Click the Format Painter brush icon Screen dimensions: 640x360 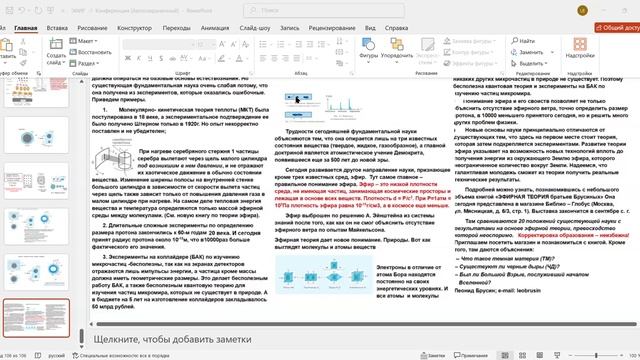tap(23, 63)
